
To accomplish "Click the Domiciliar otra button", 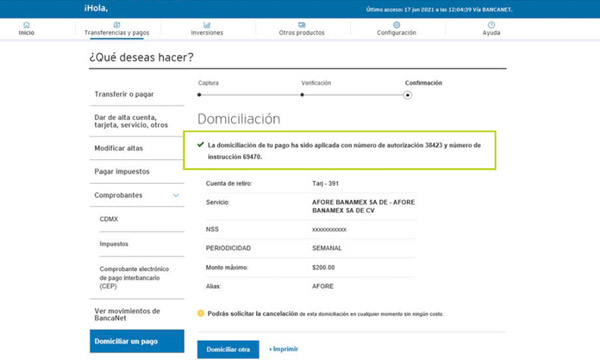I will [x=228, y=349].
